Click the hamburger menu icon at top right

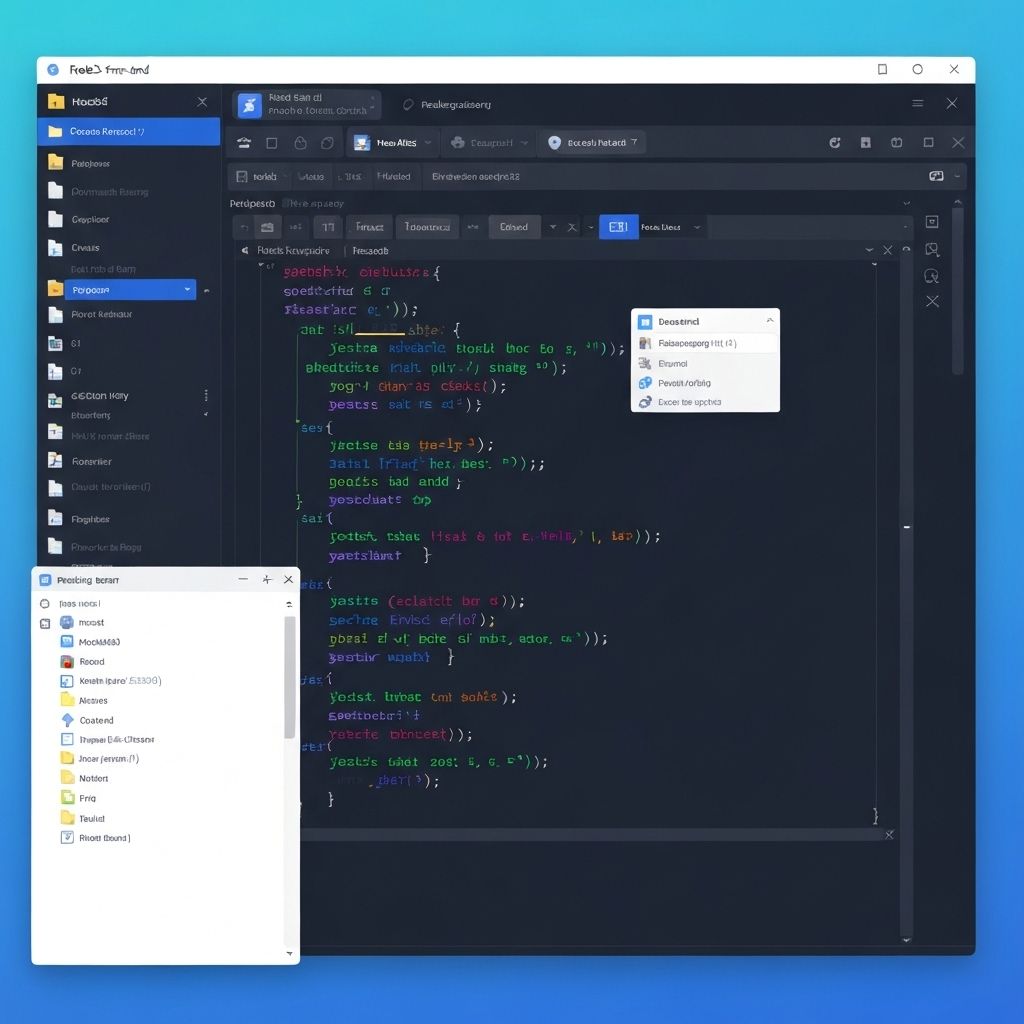(917, 104)
